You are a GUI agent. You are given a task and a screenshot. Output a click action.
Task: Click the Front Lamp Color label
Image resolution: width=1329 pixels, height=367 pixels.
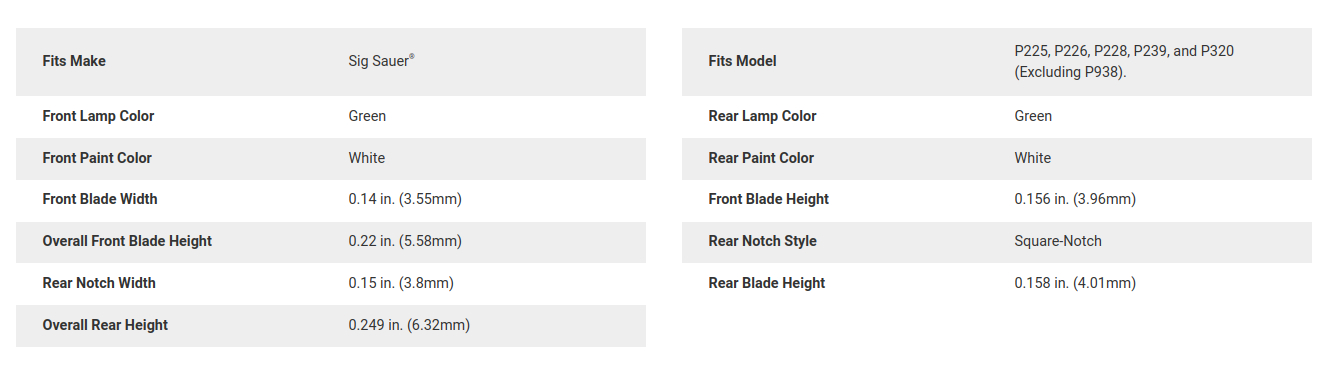pos(98,116)
